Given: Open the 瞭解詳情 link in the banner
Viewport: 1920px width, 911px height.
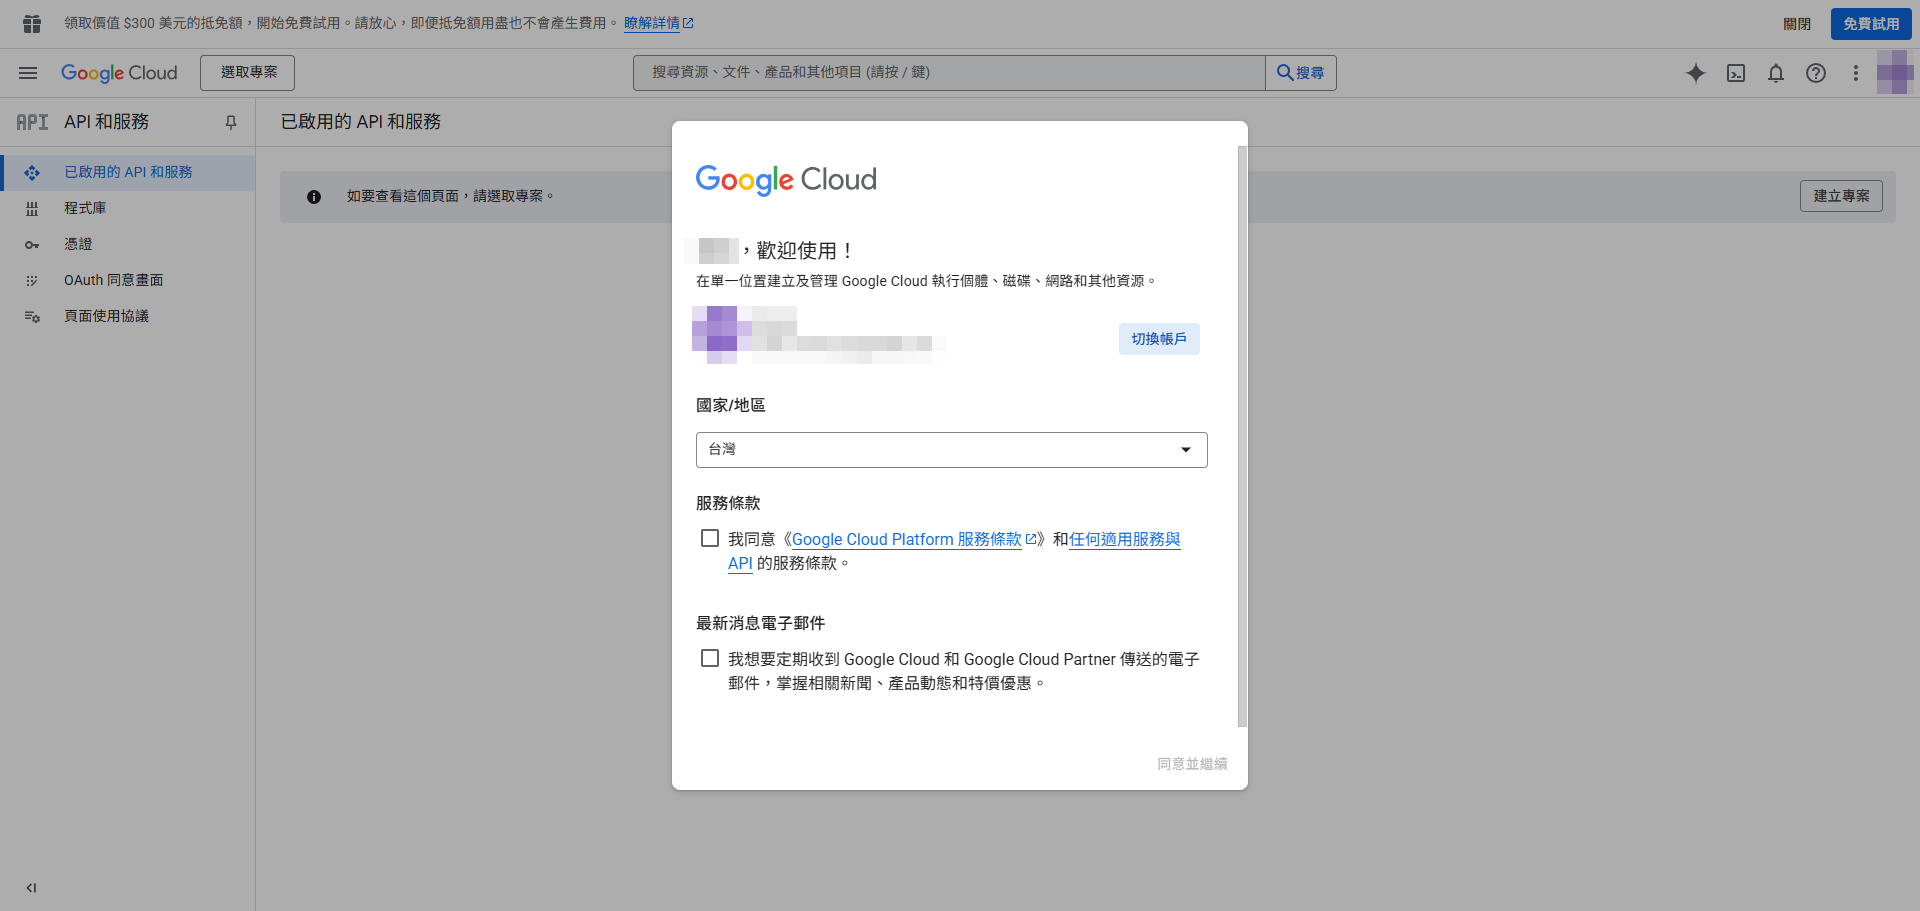Looking at the screenshot, I should (654, 22).
